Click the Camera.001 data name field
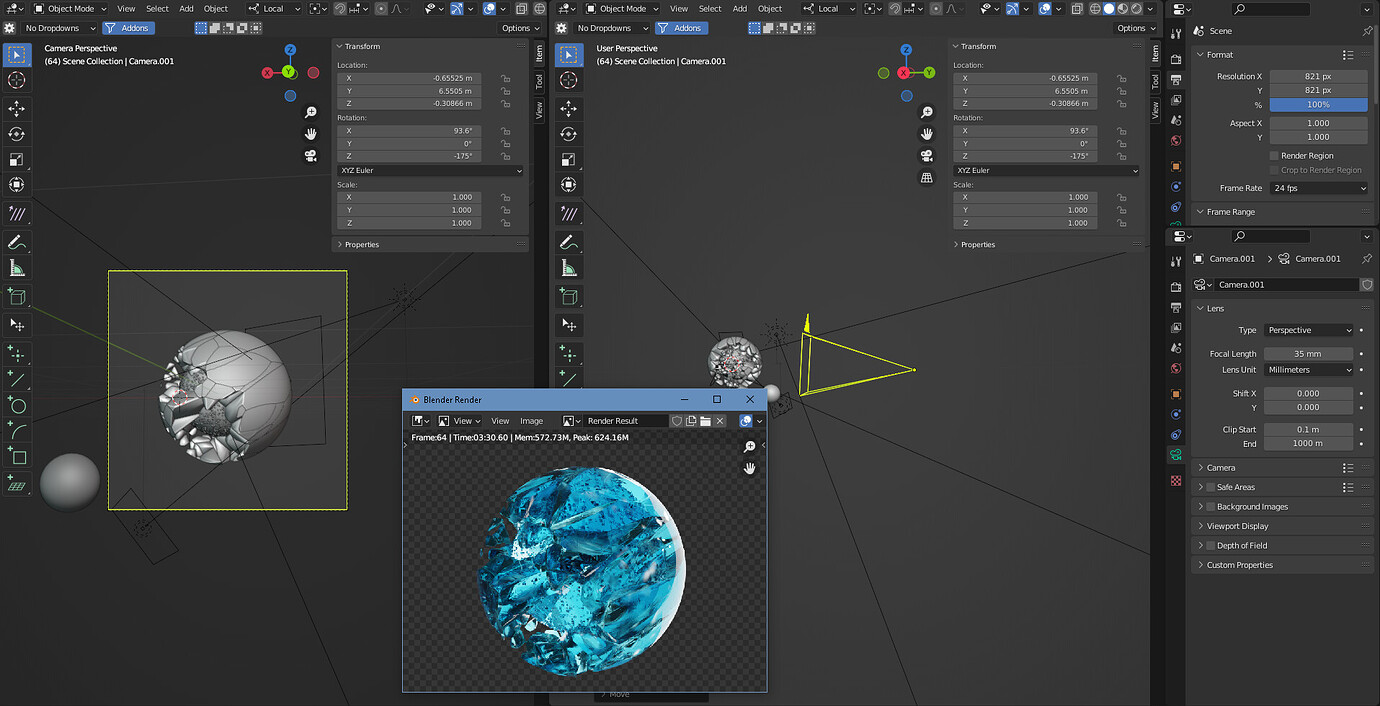Screen dimensions: 1380x706 [x=1287, y=285]
